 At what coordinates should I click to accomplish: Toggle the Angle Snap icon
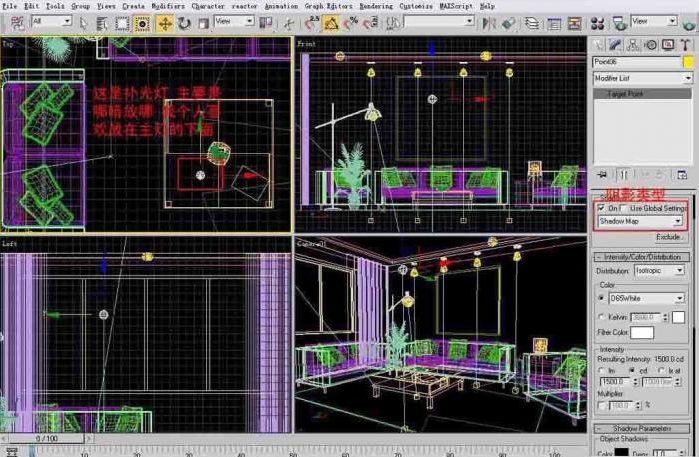(x=331, y=23)
